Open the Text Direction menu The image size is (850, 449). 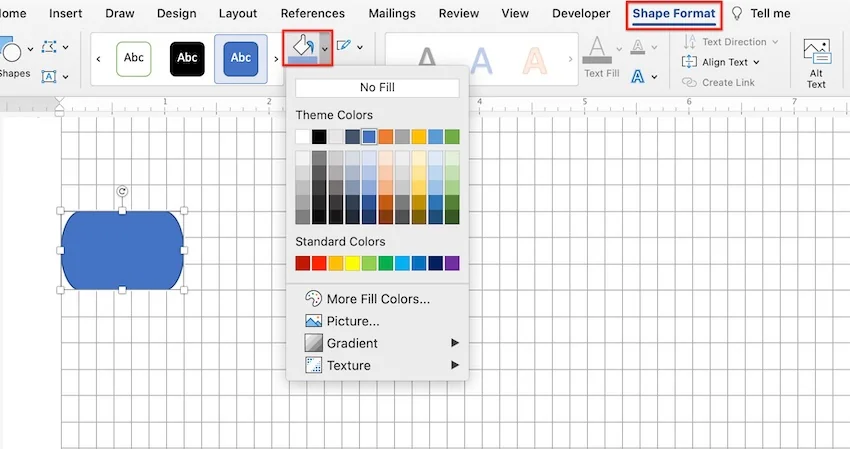(x=730, y=42)
